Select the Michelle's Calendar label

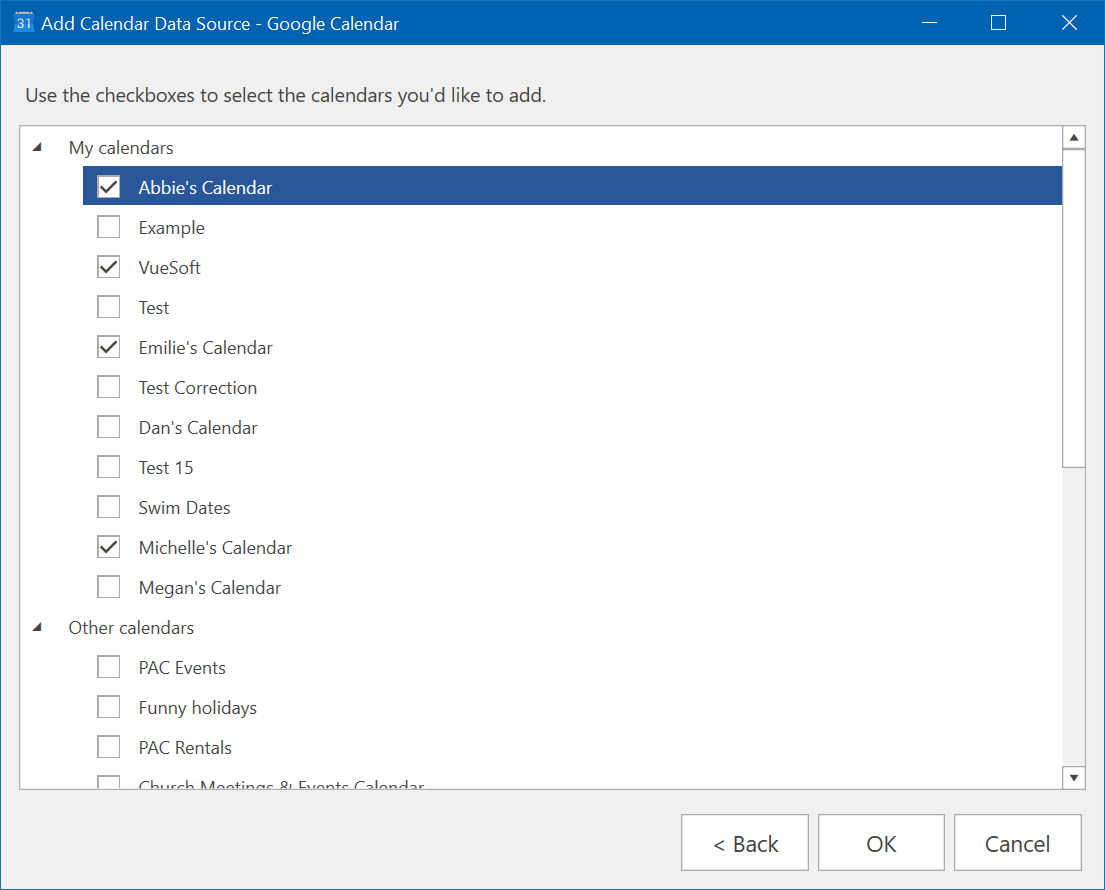pyautogui.click(x=215, y=548)
